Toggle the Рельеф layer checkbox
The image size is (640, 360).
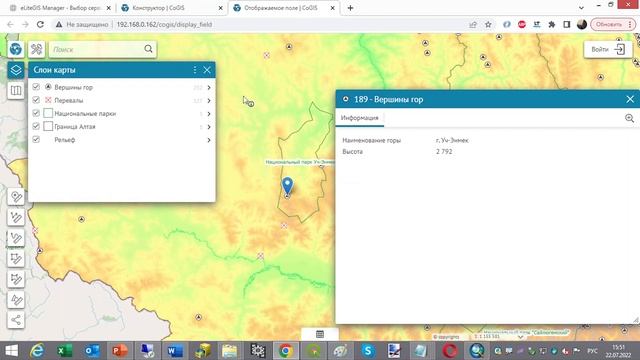tap(36, 140)
